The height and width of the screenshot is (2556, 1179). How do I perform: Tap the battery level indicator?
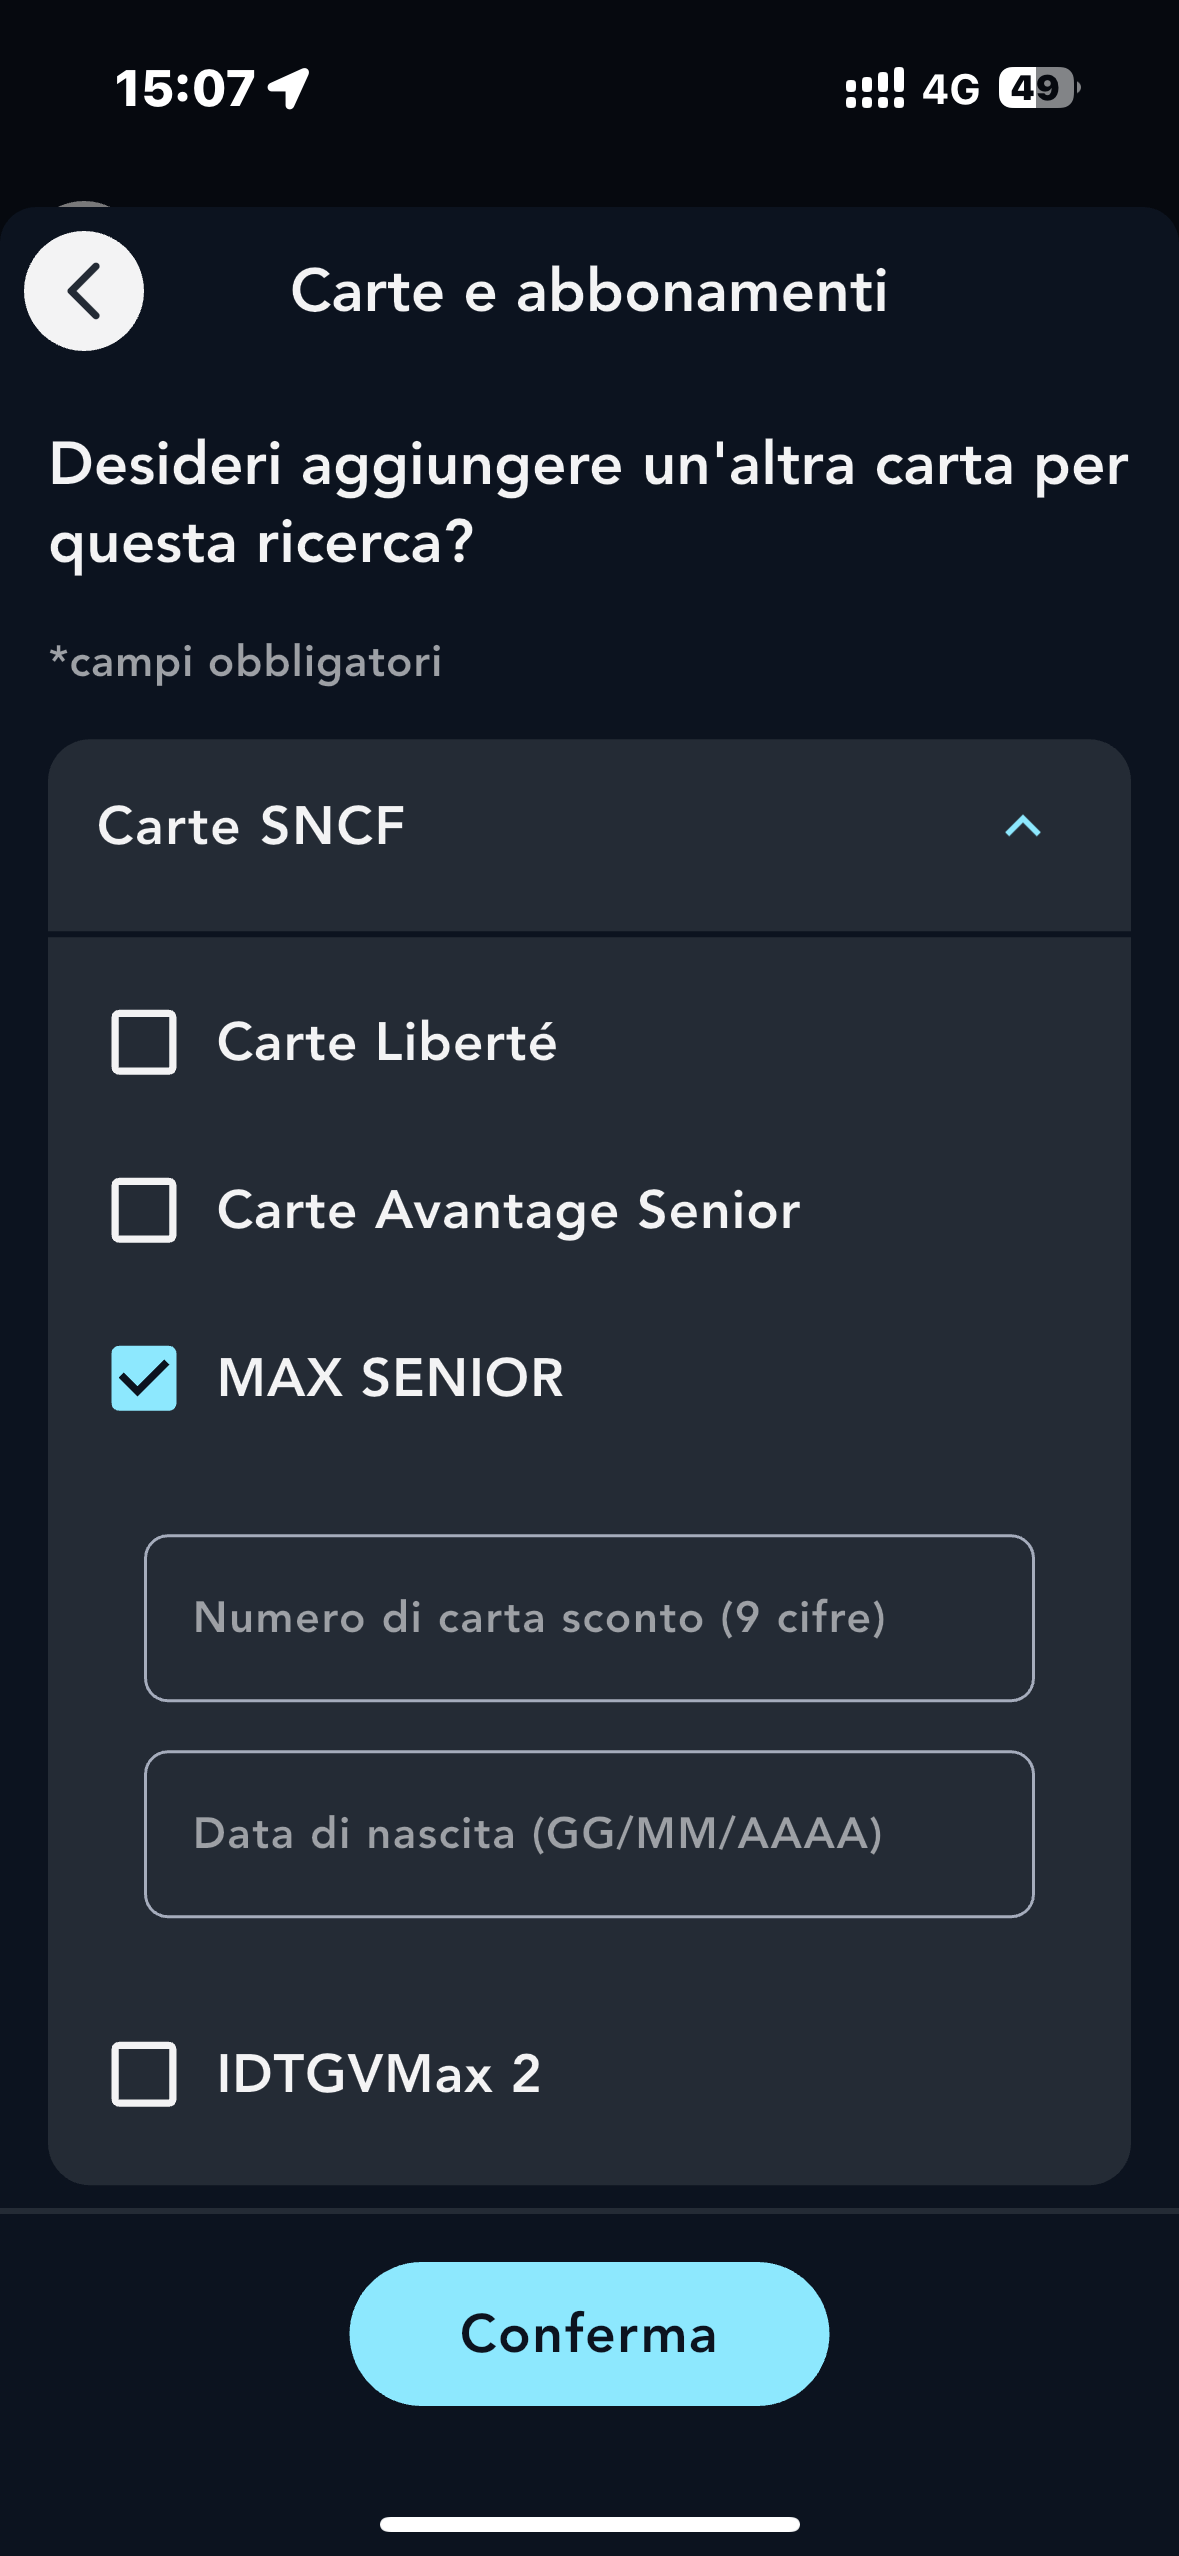tap(1038, 88)
